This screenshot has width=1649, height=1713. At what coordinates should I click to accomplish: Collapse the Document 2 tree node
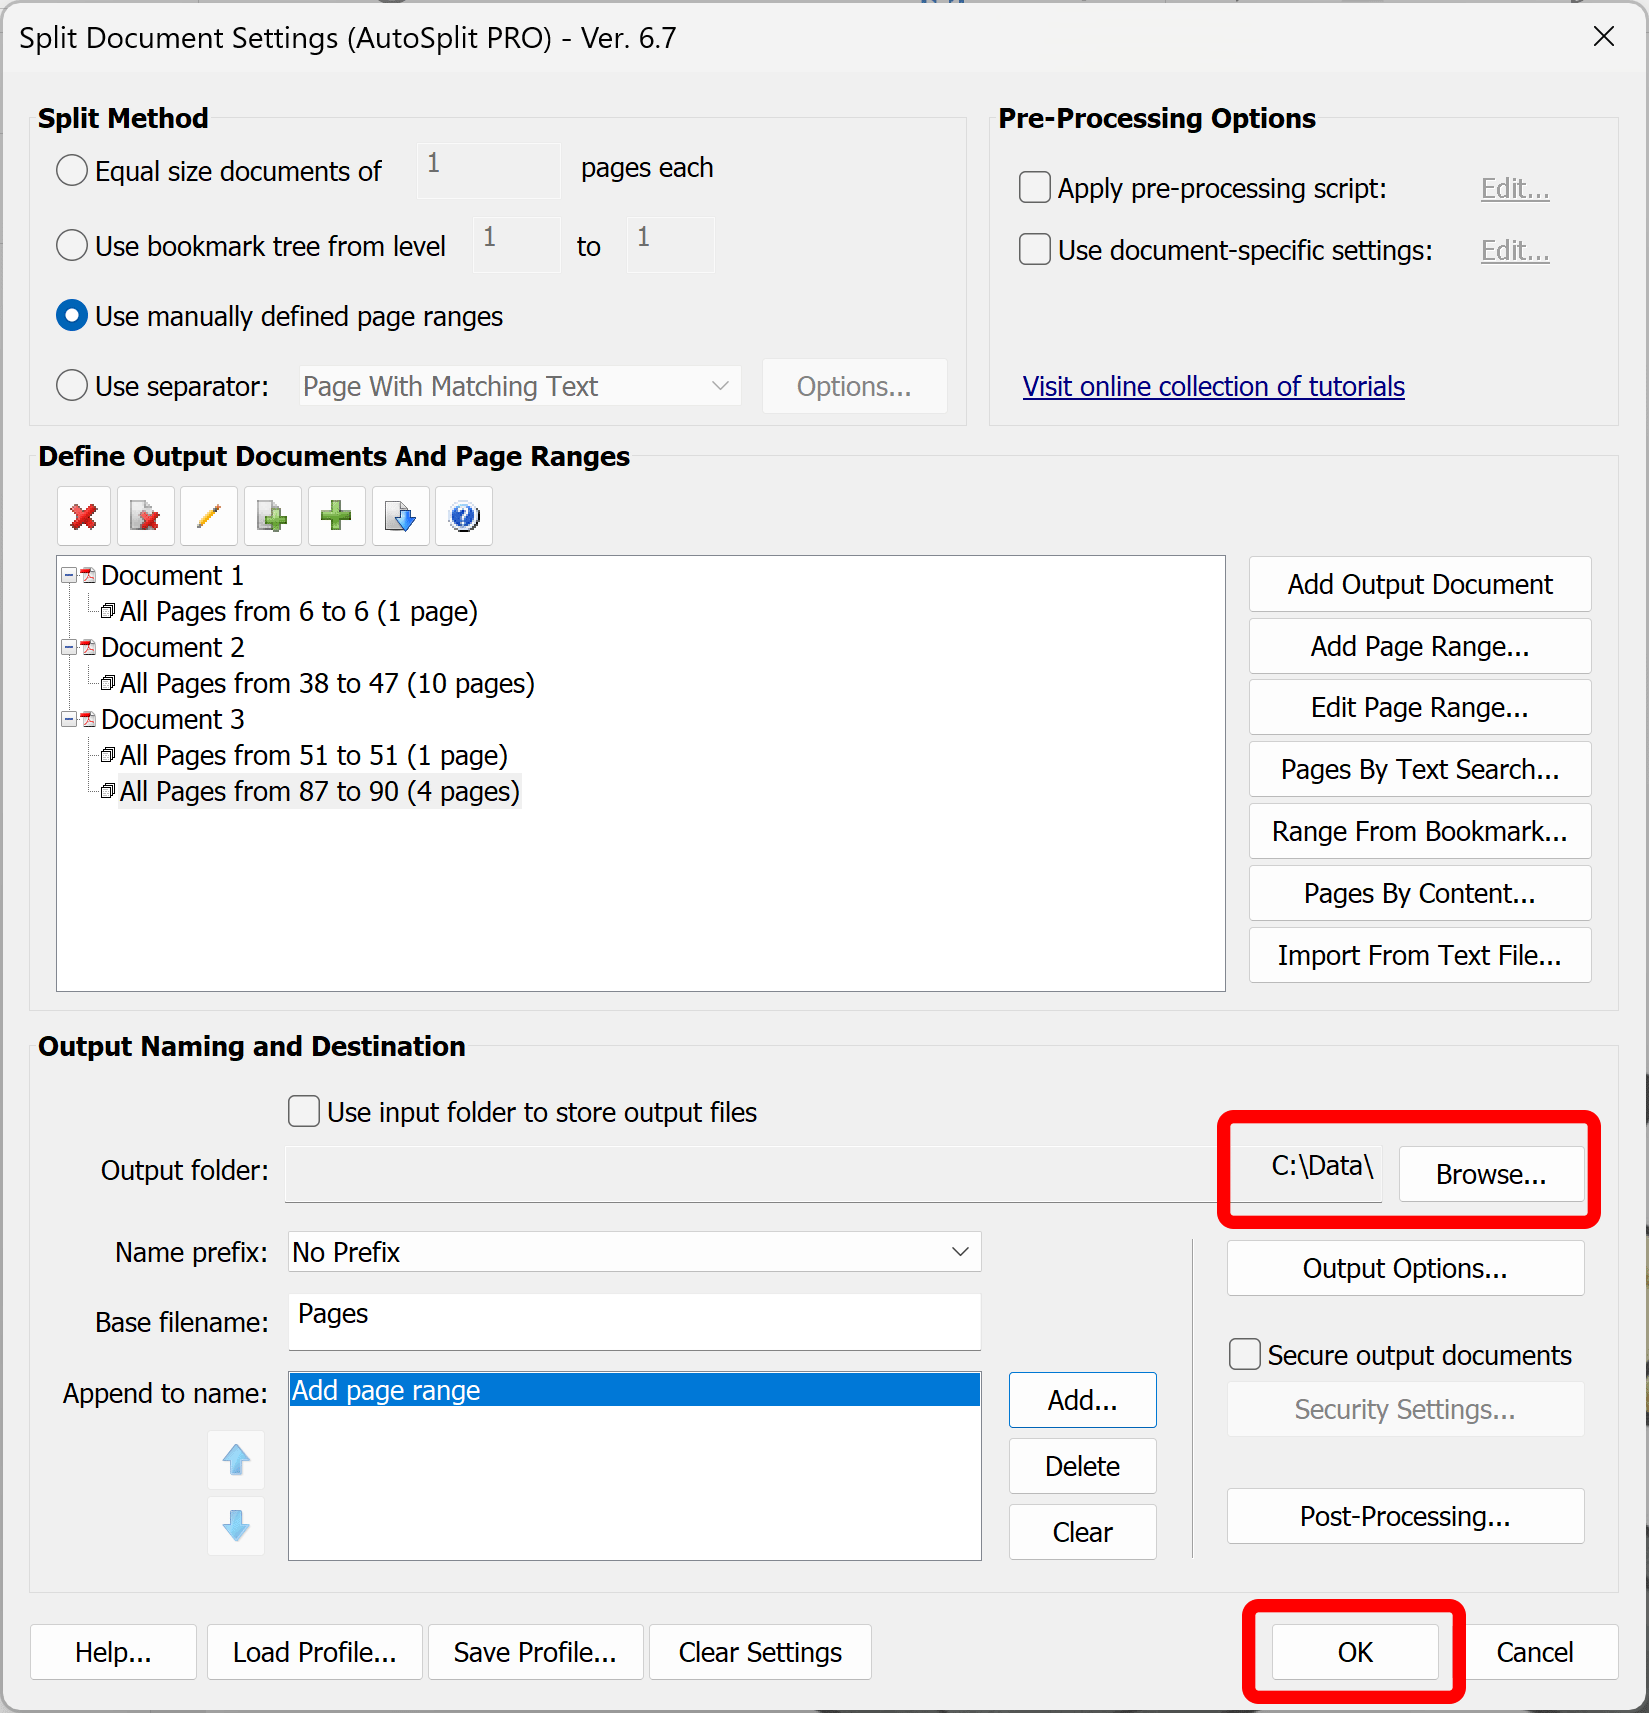(69, 647)
